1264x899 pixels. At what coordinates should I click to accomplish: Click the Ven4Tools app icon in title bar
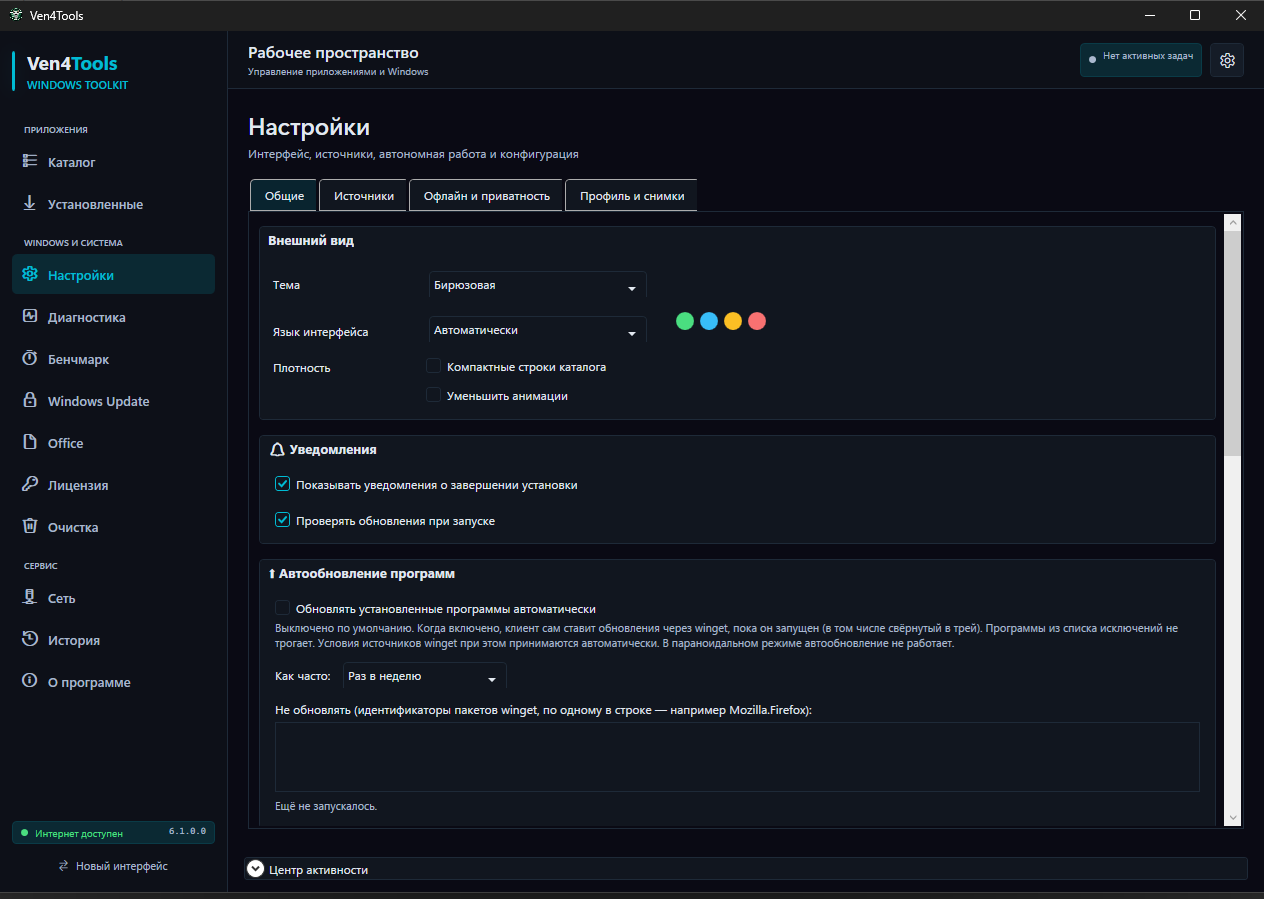click(15, 15)
